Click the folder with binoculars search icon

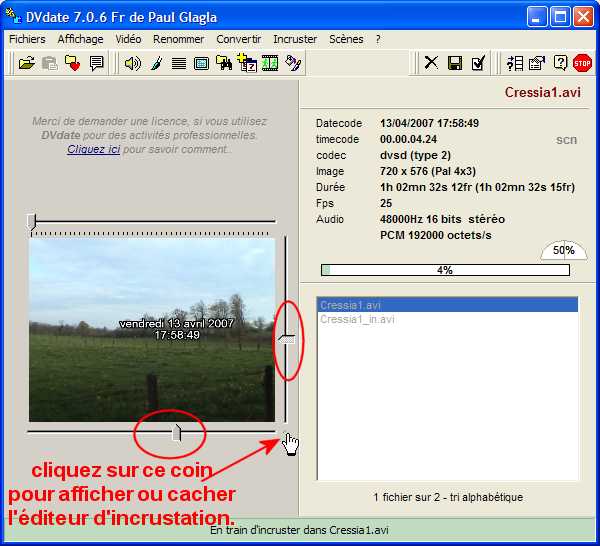click(x=224, y=63)
